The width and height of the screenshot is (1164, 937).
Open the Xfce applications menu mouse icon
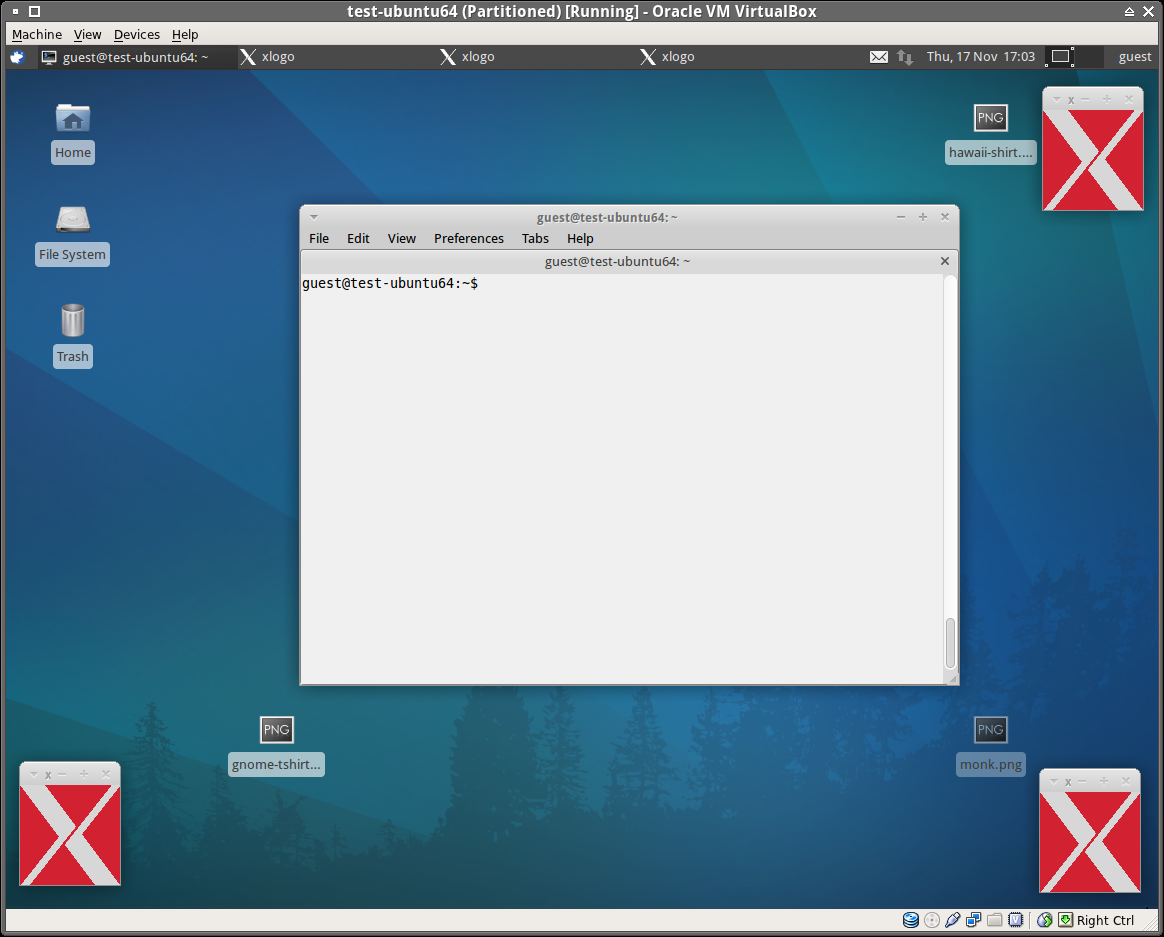coord(17,57)
